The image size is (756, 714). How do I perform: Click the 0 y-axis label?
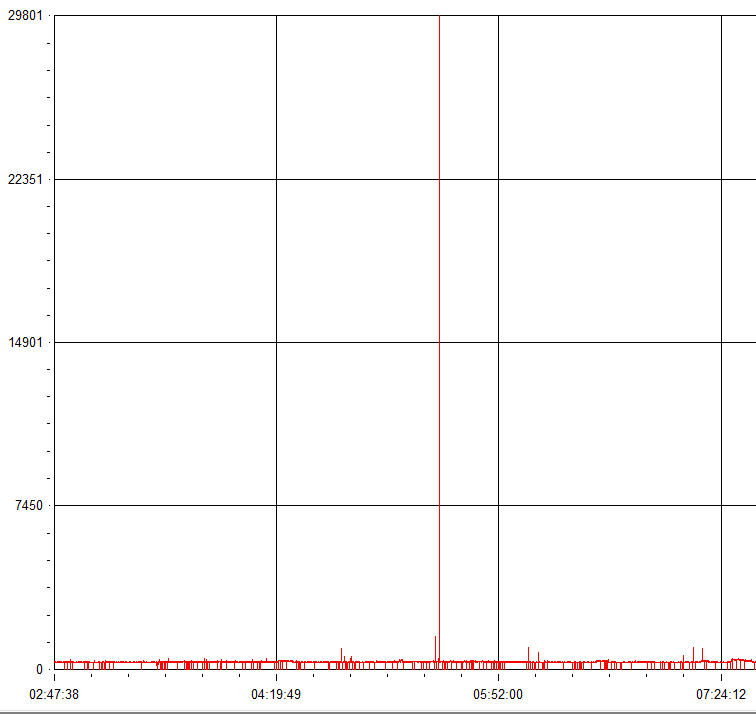pyautogui.click(x=40, y=669)
